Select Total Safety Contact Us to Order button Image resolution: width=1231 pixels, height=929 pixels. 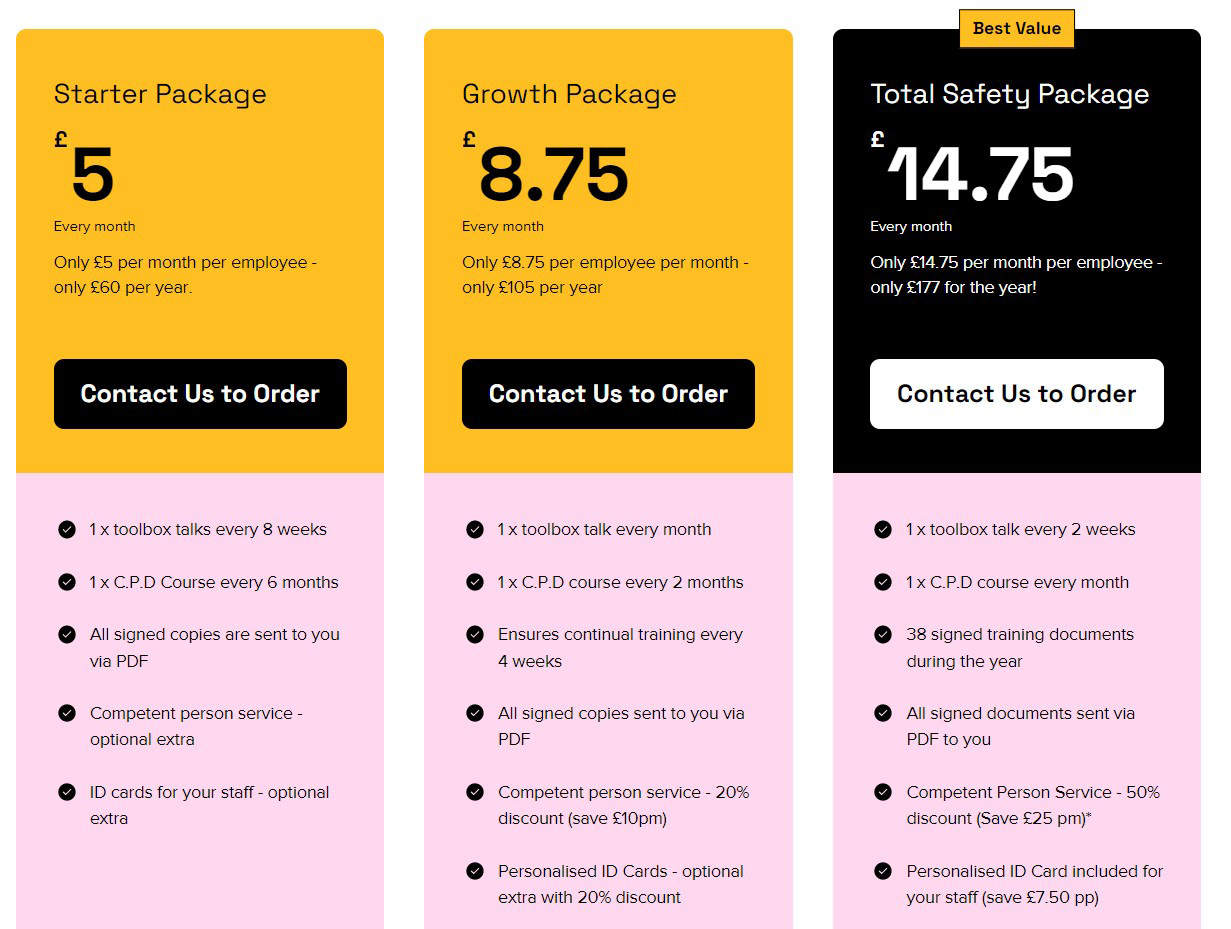(x=1016, y=394)
